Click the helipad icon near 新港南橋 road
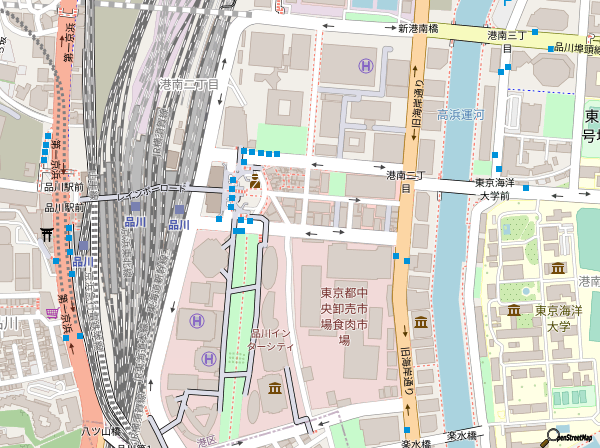Viewport: 600px width, 448px height. point(366,66)
